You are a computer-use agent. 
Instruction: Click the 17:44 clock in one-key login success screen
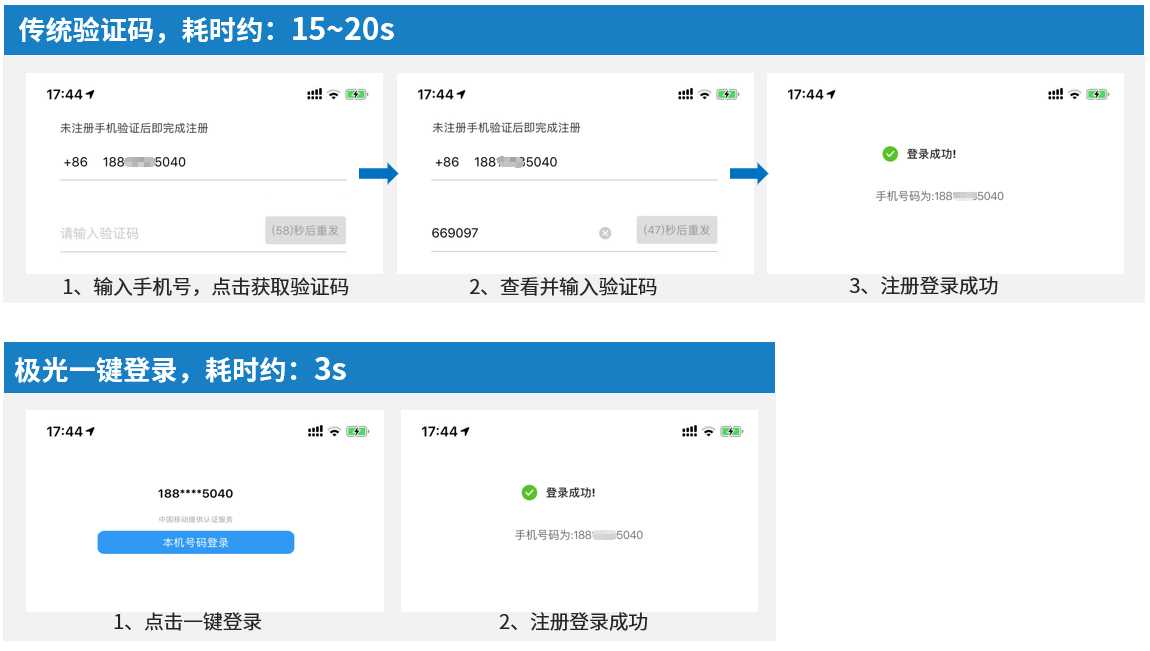point(439,432)
